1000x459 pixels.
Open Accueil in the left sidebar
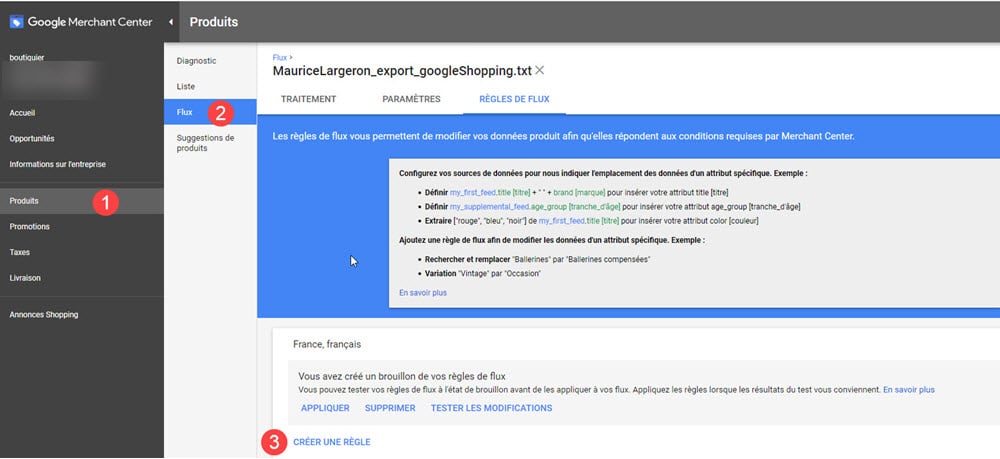[x=22, y=113]
